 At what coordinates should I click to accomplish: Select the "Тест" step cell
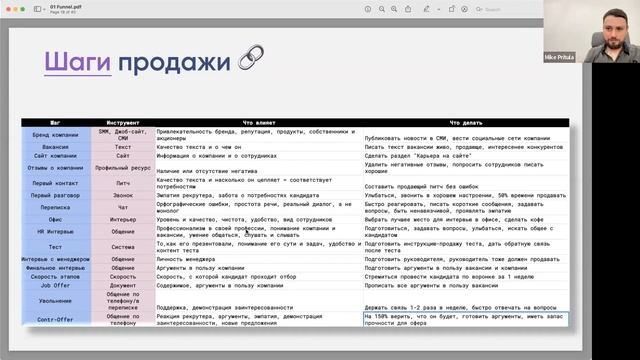coord(56,247)
